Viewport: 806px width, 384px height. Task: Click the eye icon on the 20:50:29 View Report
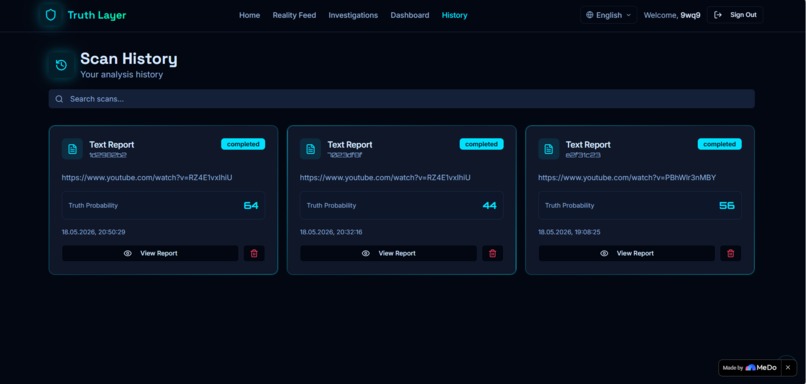[127, 253]
